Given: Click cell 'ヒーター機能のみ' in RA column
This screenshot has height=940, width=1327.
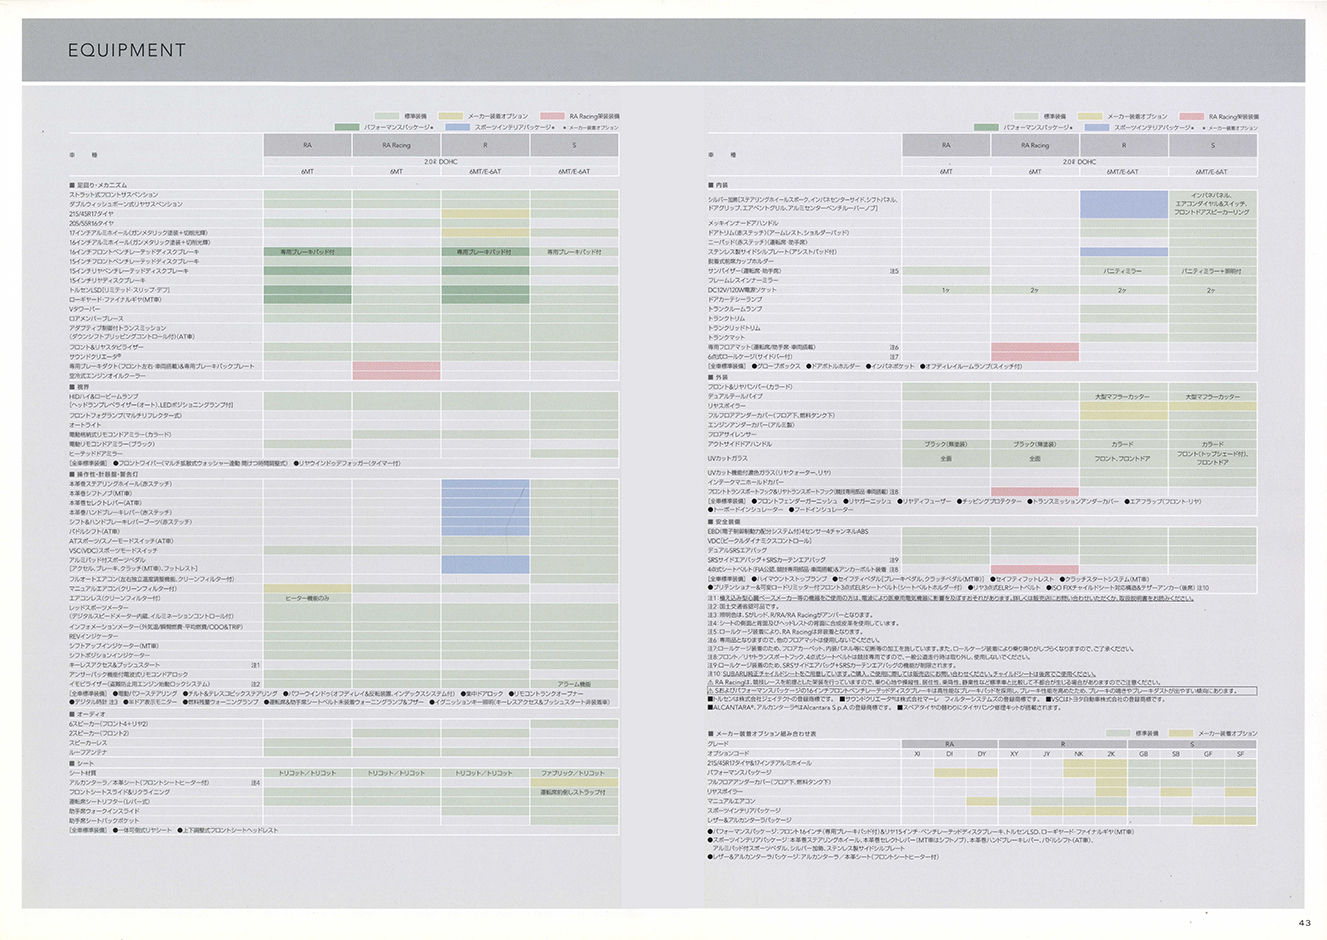Looking at the screenshot, I should pos(307,598).
